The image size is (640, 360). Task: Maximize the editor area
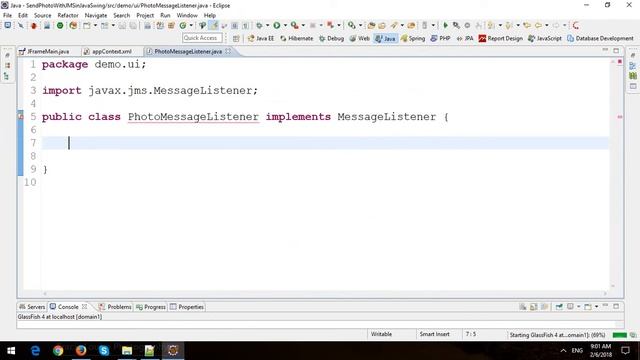pyautogui.click(x=616, y=51)
